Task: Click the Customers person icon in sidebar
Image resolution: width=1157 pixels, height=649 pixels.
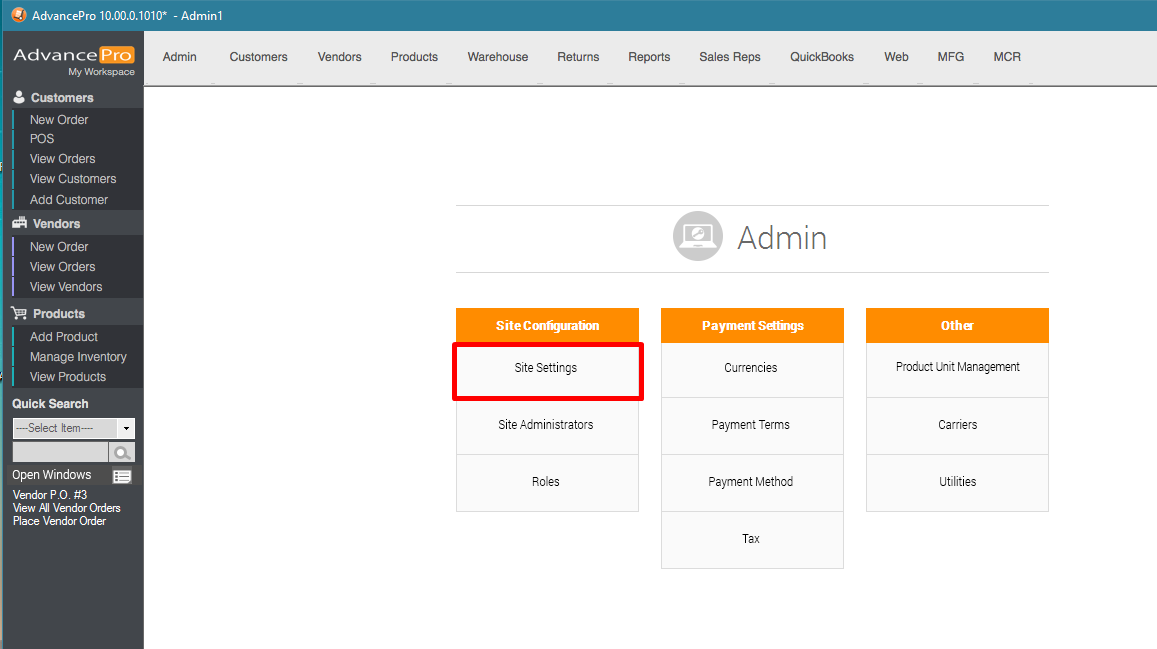Action: point(19,98)
